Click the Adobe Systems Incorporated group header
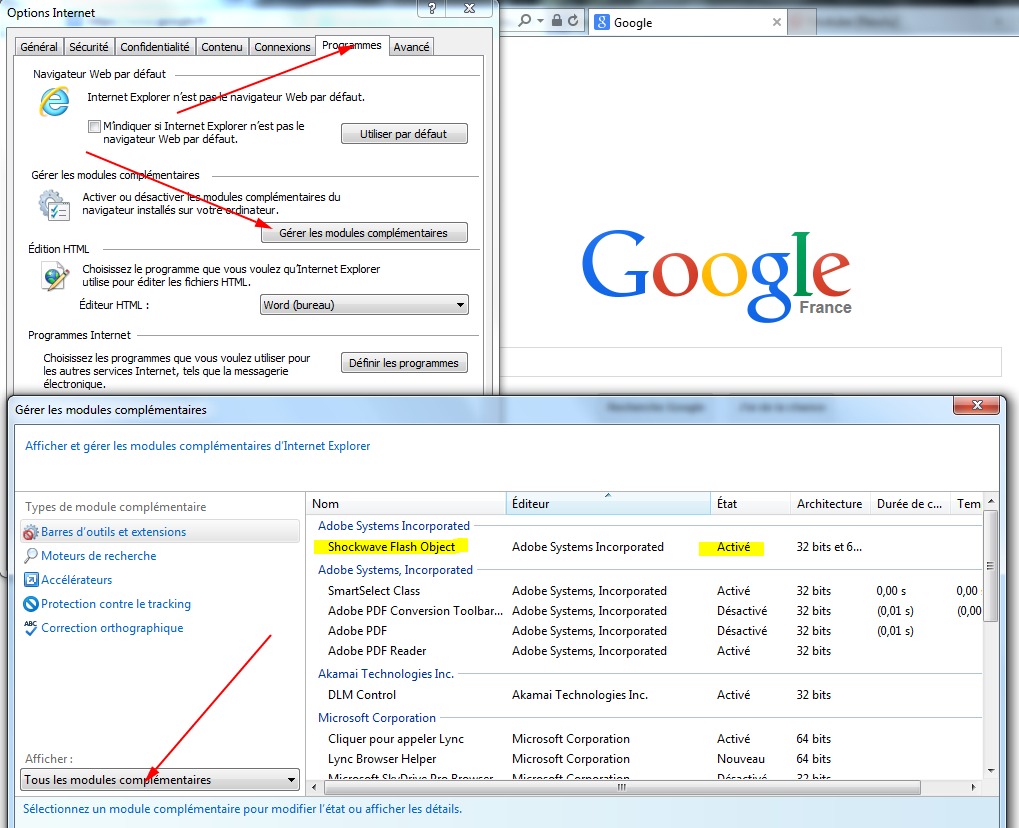The image size is (1019, 828). [x=394, y=526]
